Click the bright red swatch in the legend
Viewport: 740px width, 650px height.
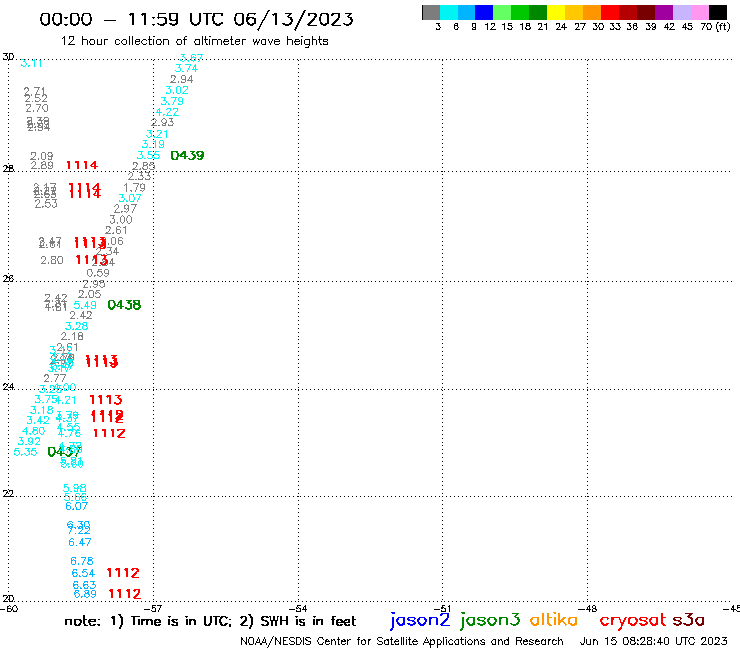610,12
